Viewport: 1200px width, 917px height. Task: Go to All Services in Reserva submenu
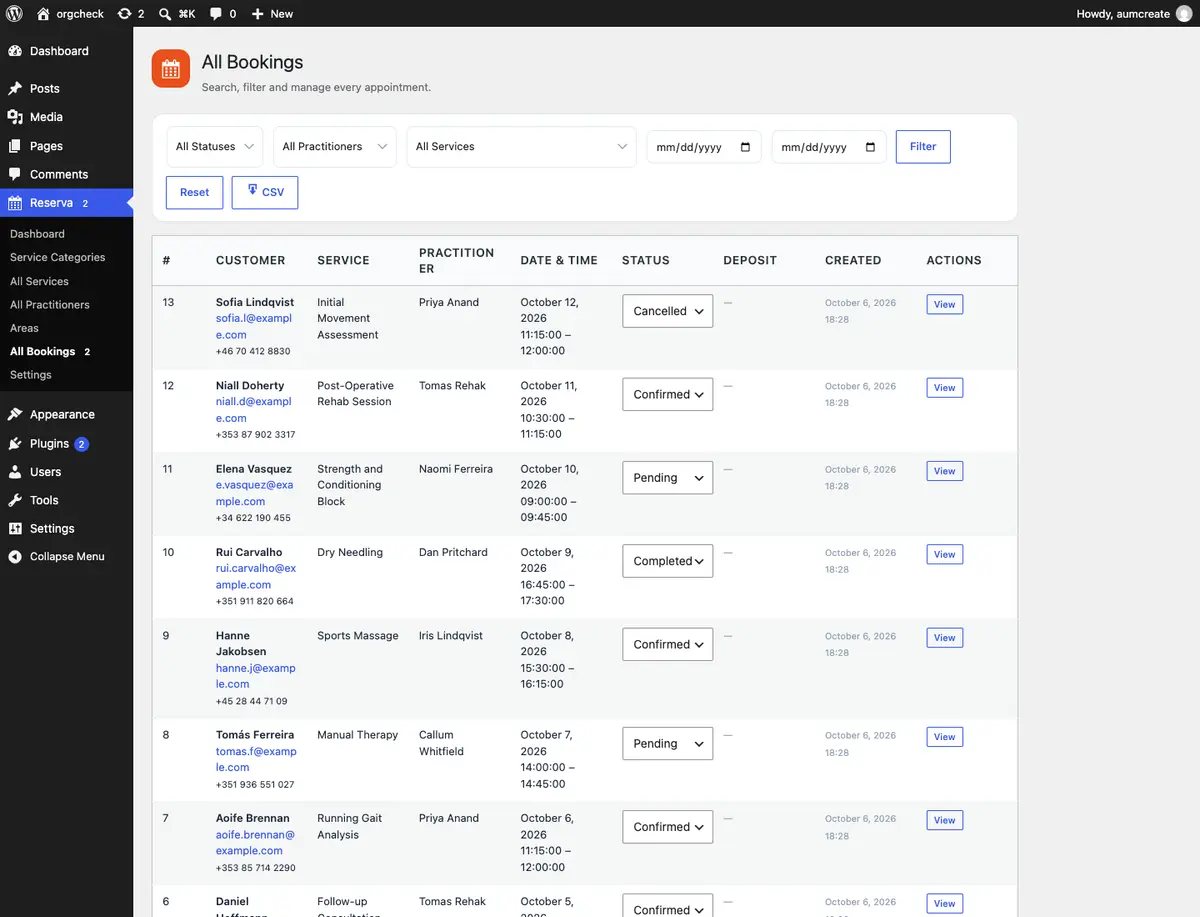[39, 281]
